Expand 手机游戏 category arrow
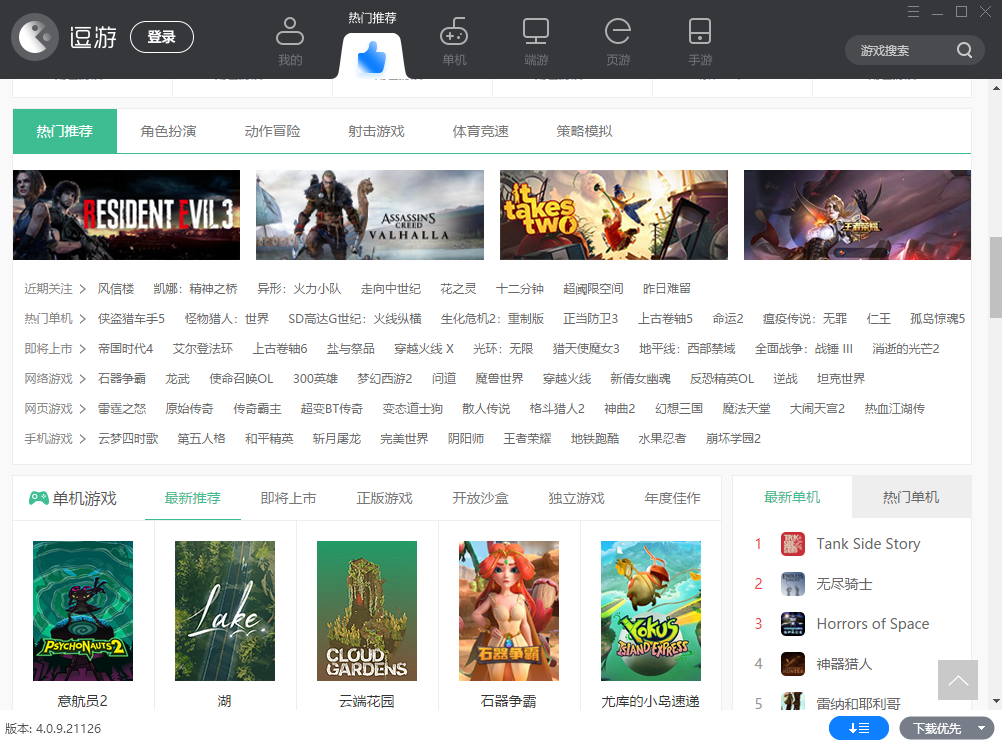1002x743 pixels. click(x=82, y=439)
